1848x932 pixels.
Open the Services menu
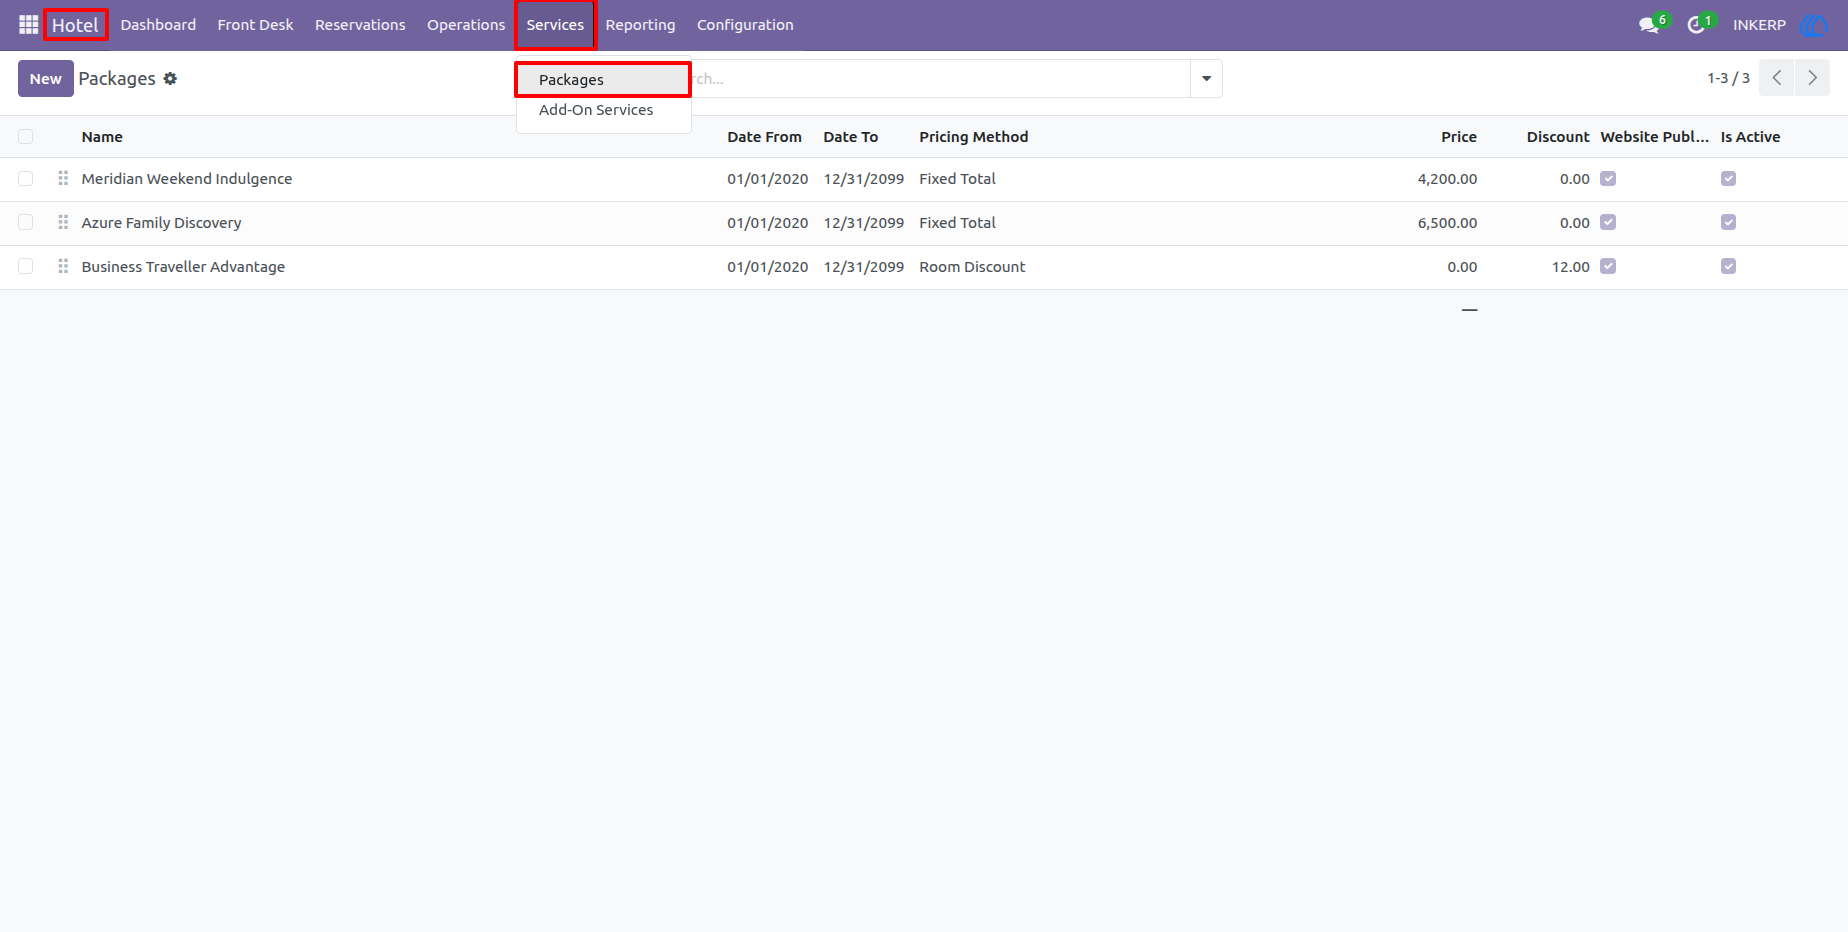pyautogui.click(x=555, y=25)
